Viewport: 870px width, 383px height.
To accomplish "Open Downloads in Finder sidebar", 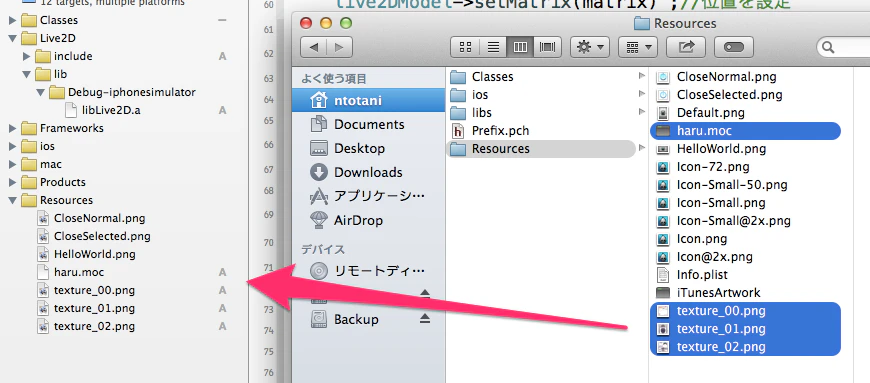I will [368, 172].
